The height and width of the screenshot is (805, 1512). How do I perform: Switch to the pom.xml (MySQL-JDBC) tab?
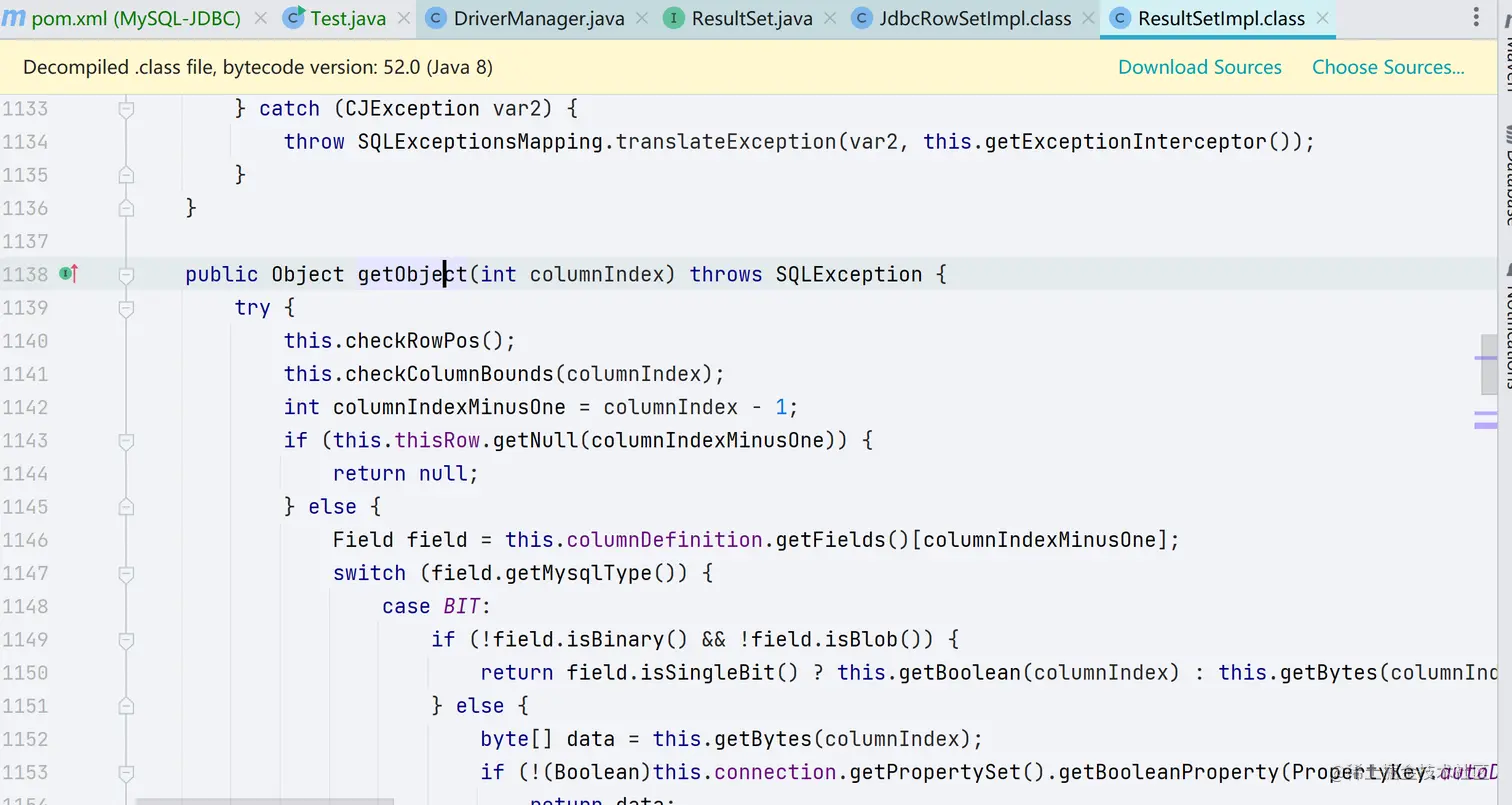123,18
